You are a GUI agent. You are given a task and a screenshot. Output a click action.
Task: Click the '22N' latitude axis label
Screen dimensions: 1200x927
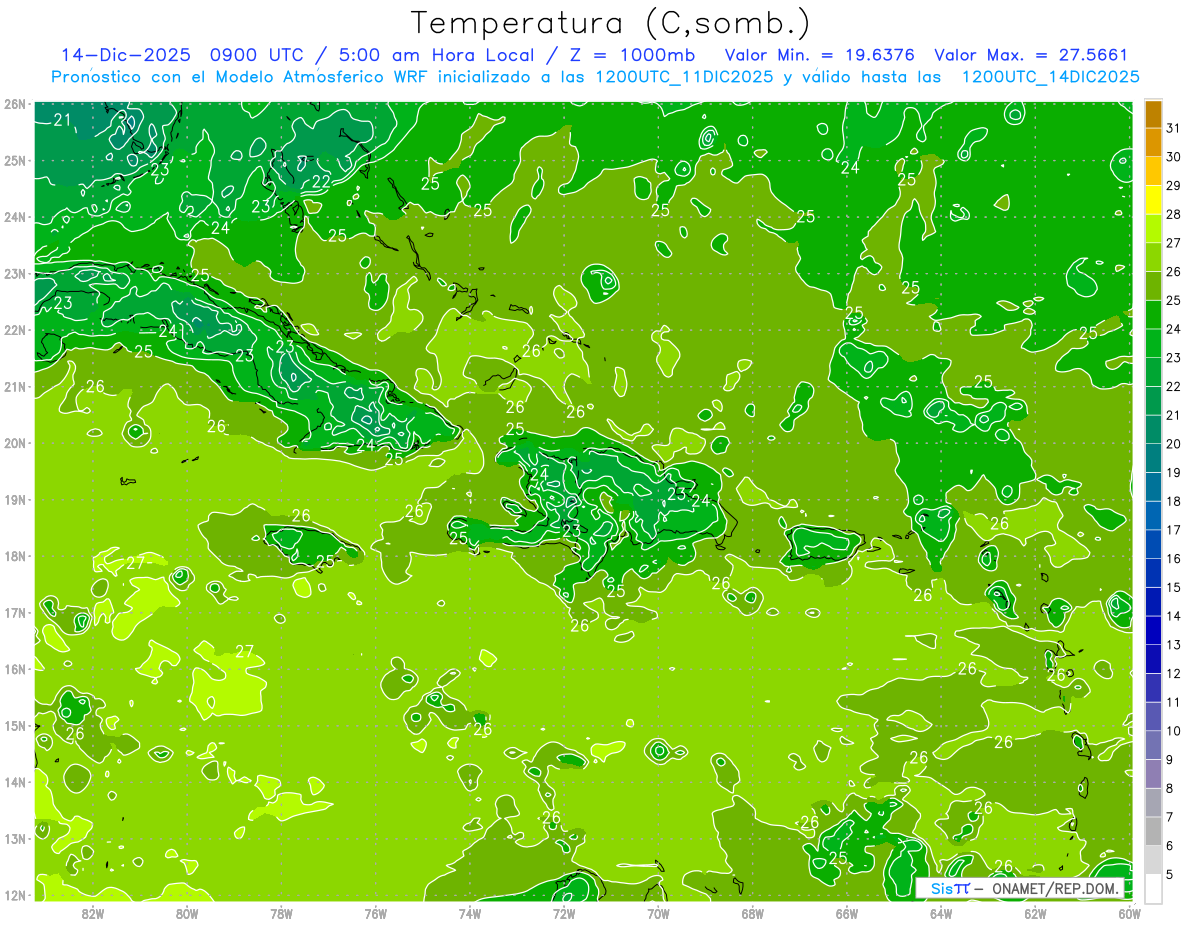(x=14, y=330)
